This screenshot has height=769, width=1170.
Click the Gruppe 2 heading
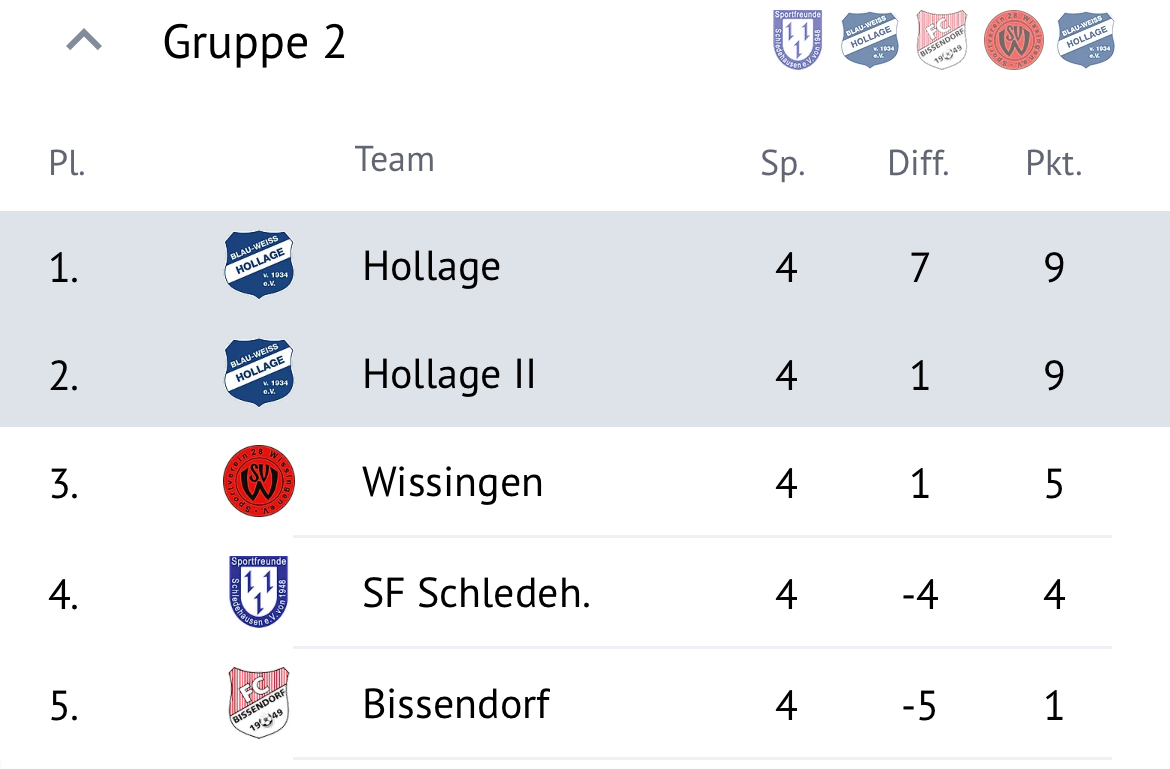254,43
